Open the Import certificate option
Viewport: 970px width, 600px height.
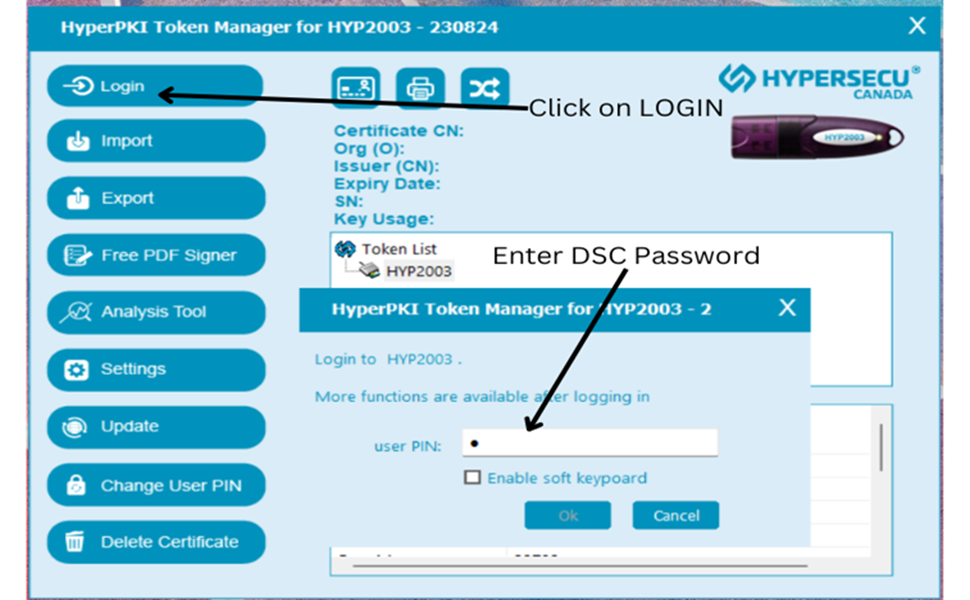click(x=156, y=141)
